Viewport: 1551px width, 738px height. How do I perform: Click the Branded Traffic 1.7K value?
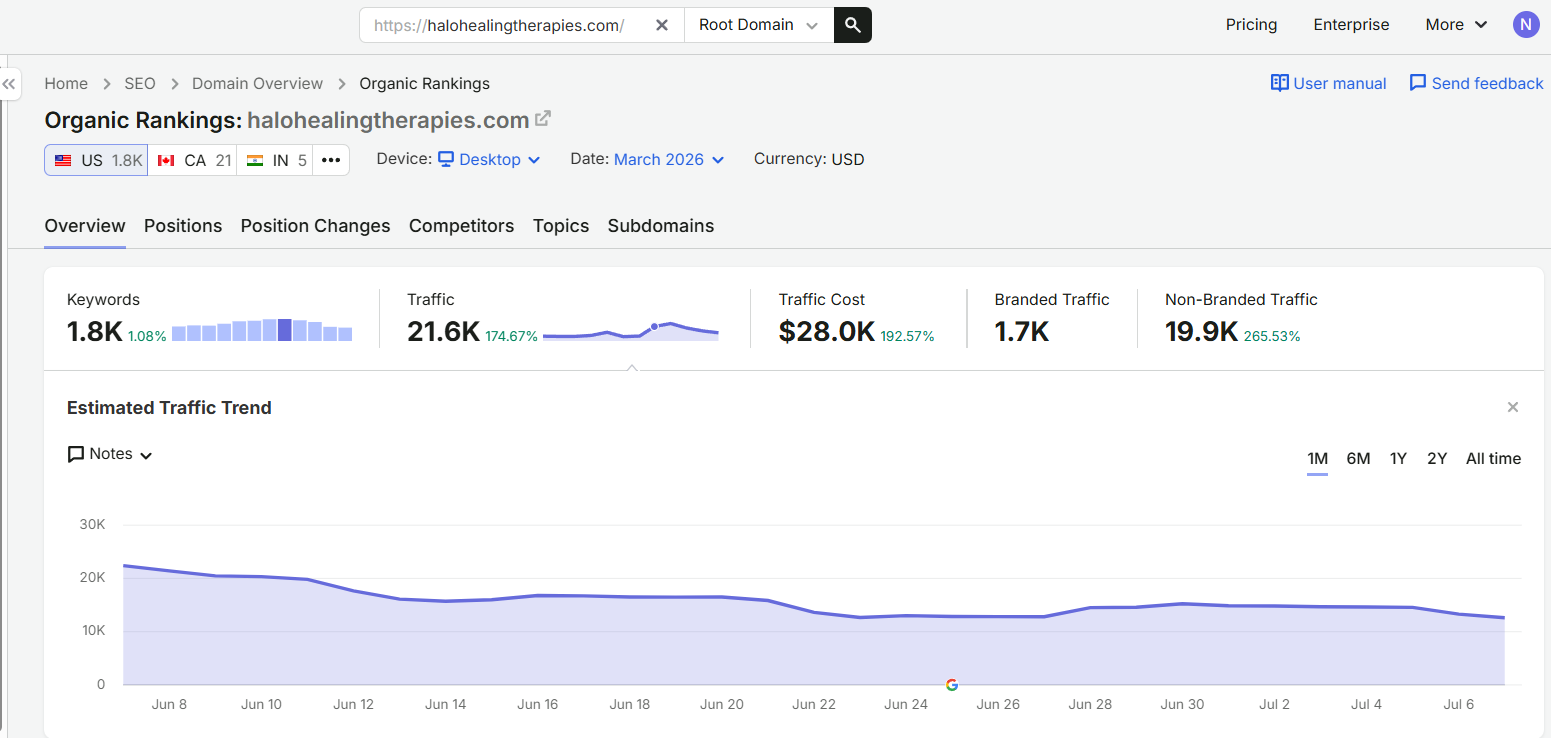[1022, 332]
